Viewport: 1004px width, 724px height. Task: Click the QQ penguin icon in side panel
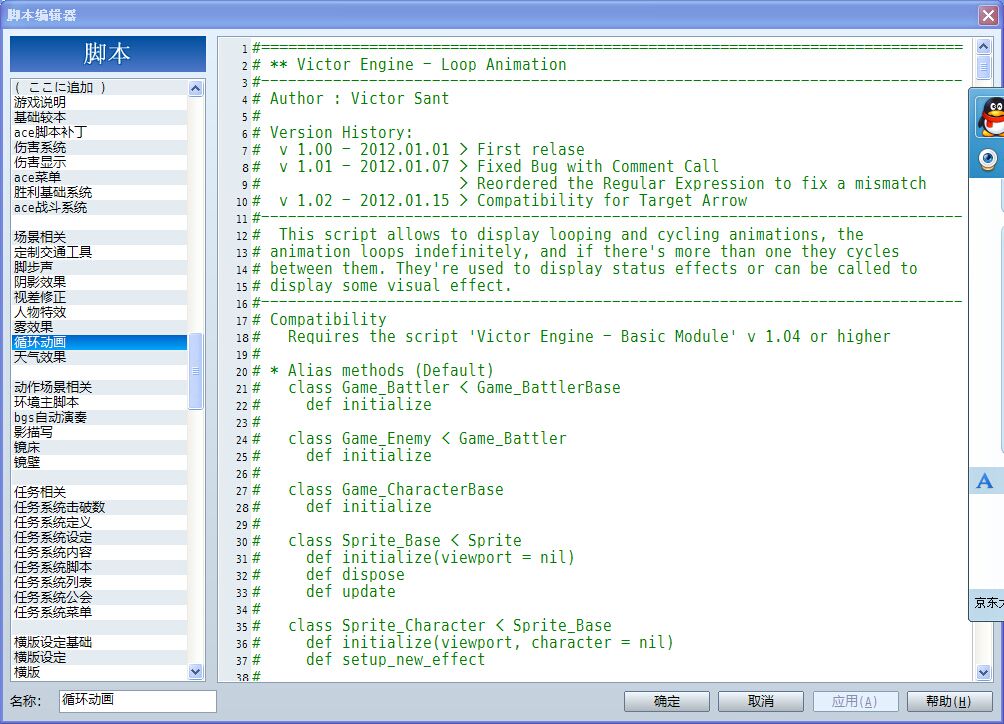[990, 118]
